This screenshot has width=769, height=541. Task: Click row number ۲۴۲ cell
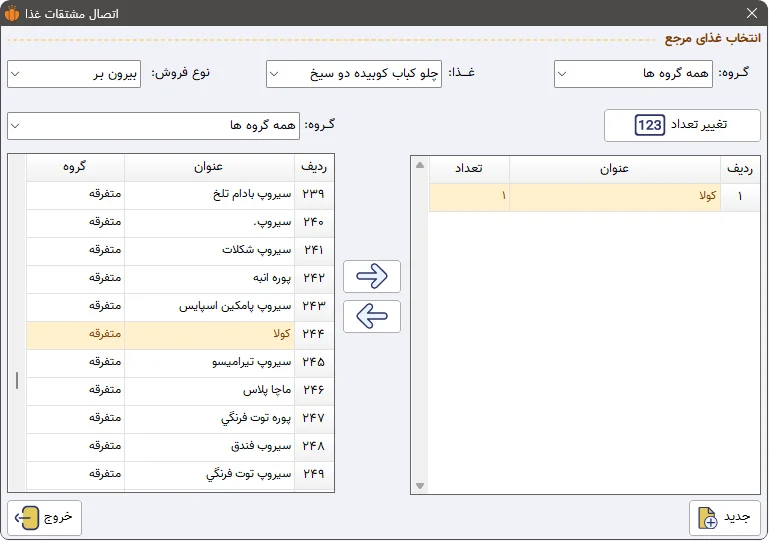point(314,279)
